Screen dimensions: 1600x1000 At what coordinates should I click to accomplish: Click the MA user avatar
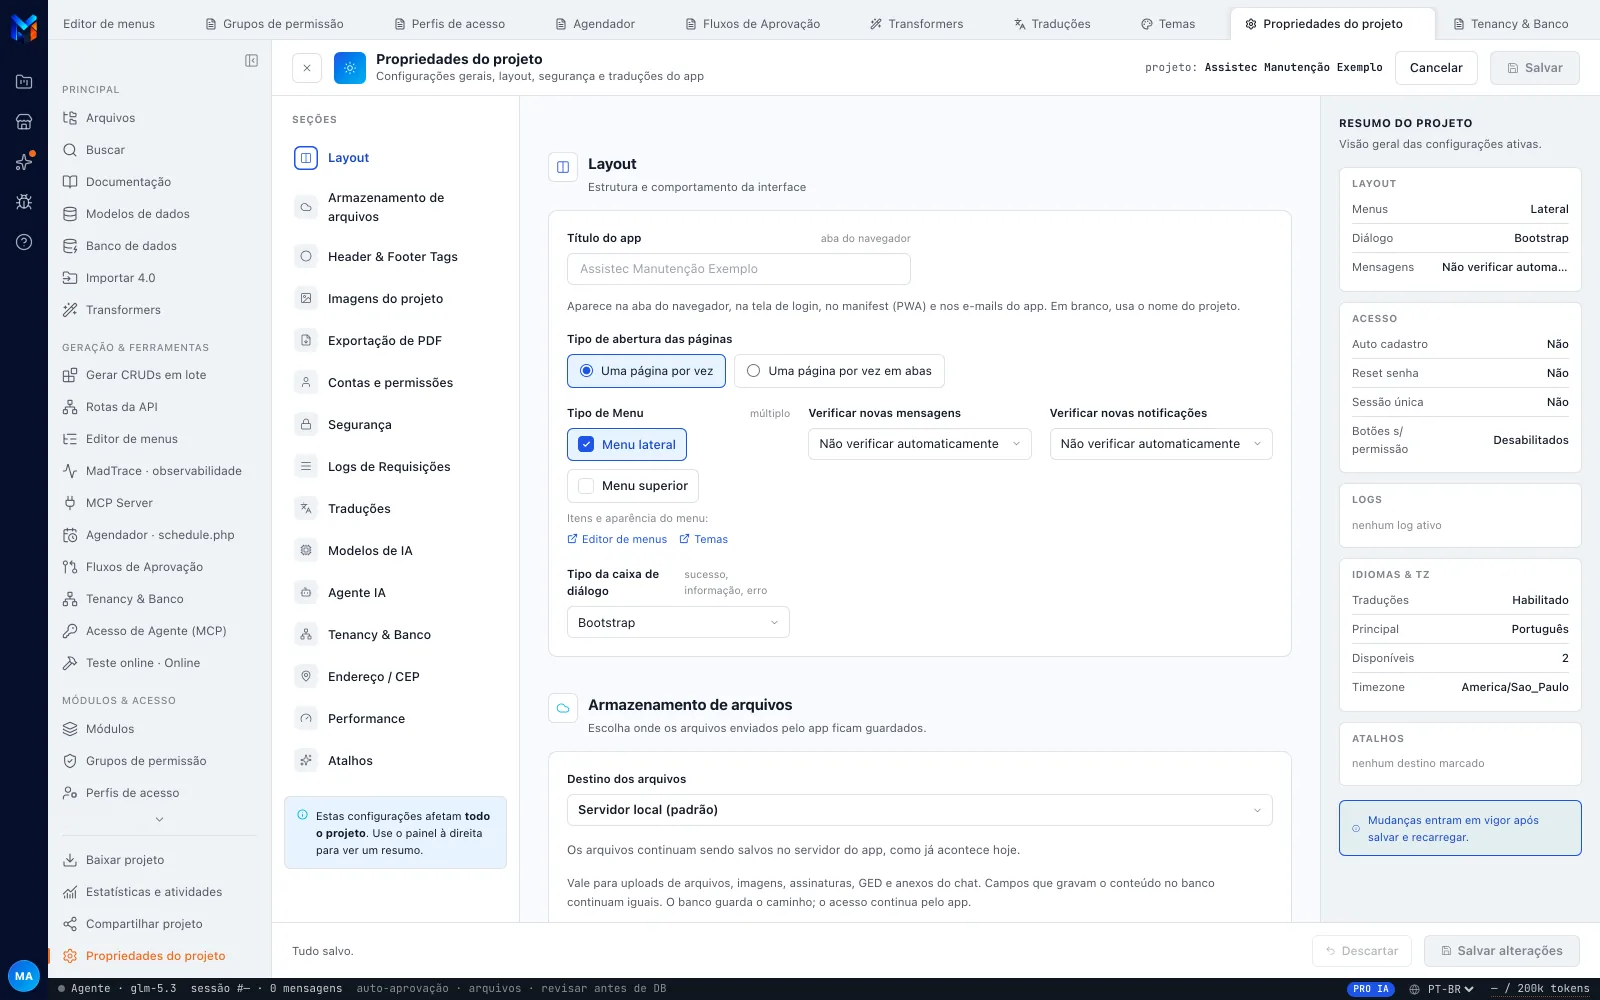24,976
